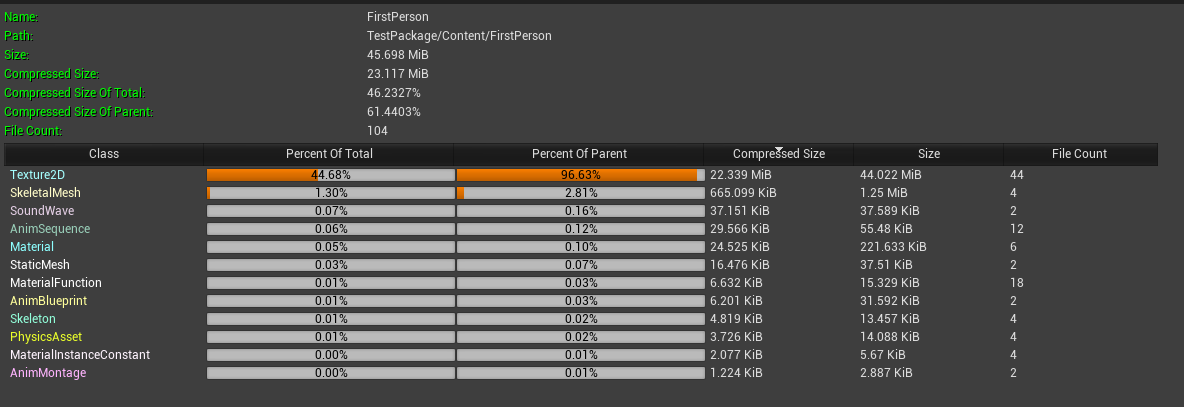1184x407 pixels.
Task: Sort by the File Count column
Action: tap(1079, 154)
